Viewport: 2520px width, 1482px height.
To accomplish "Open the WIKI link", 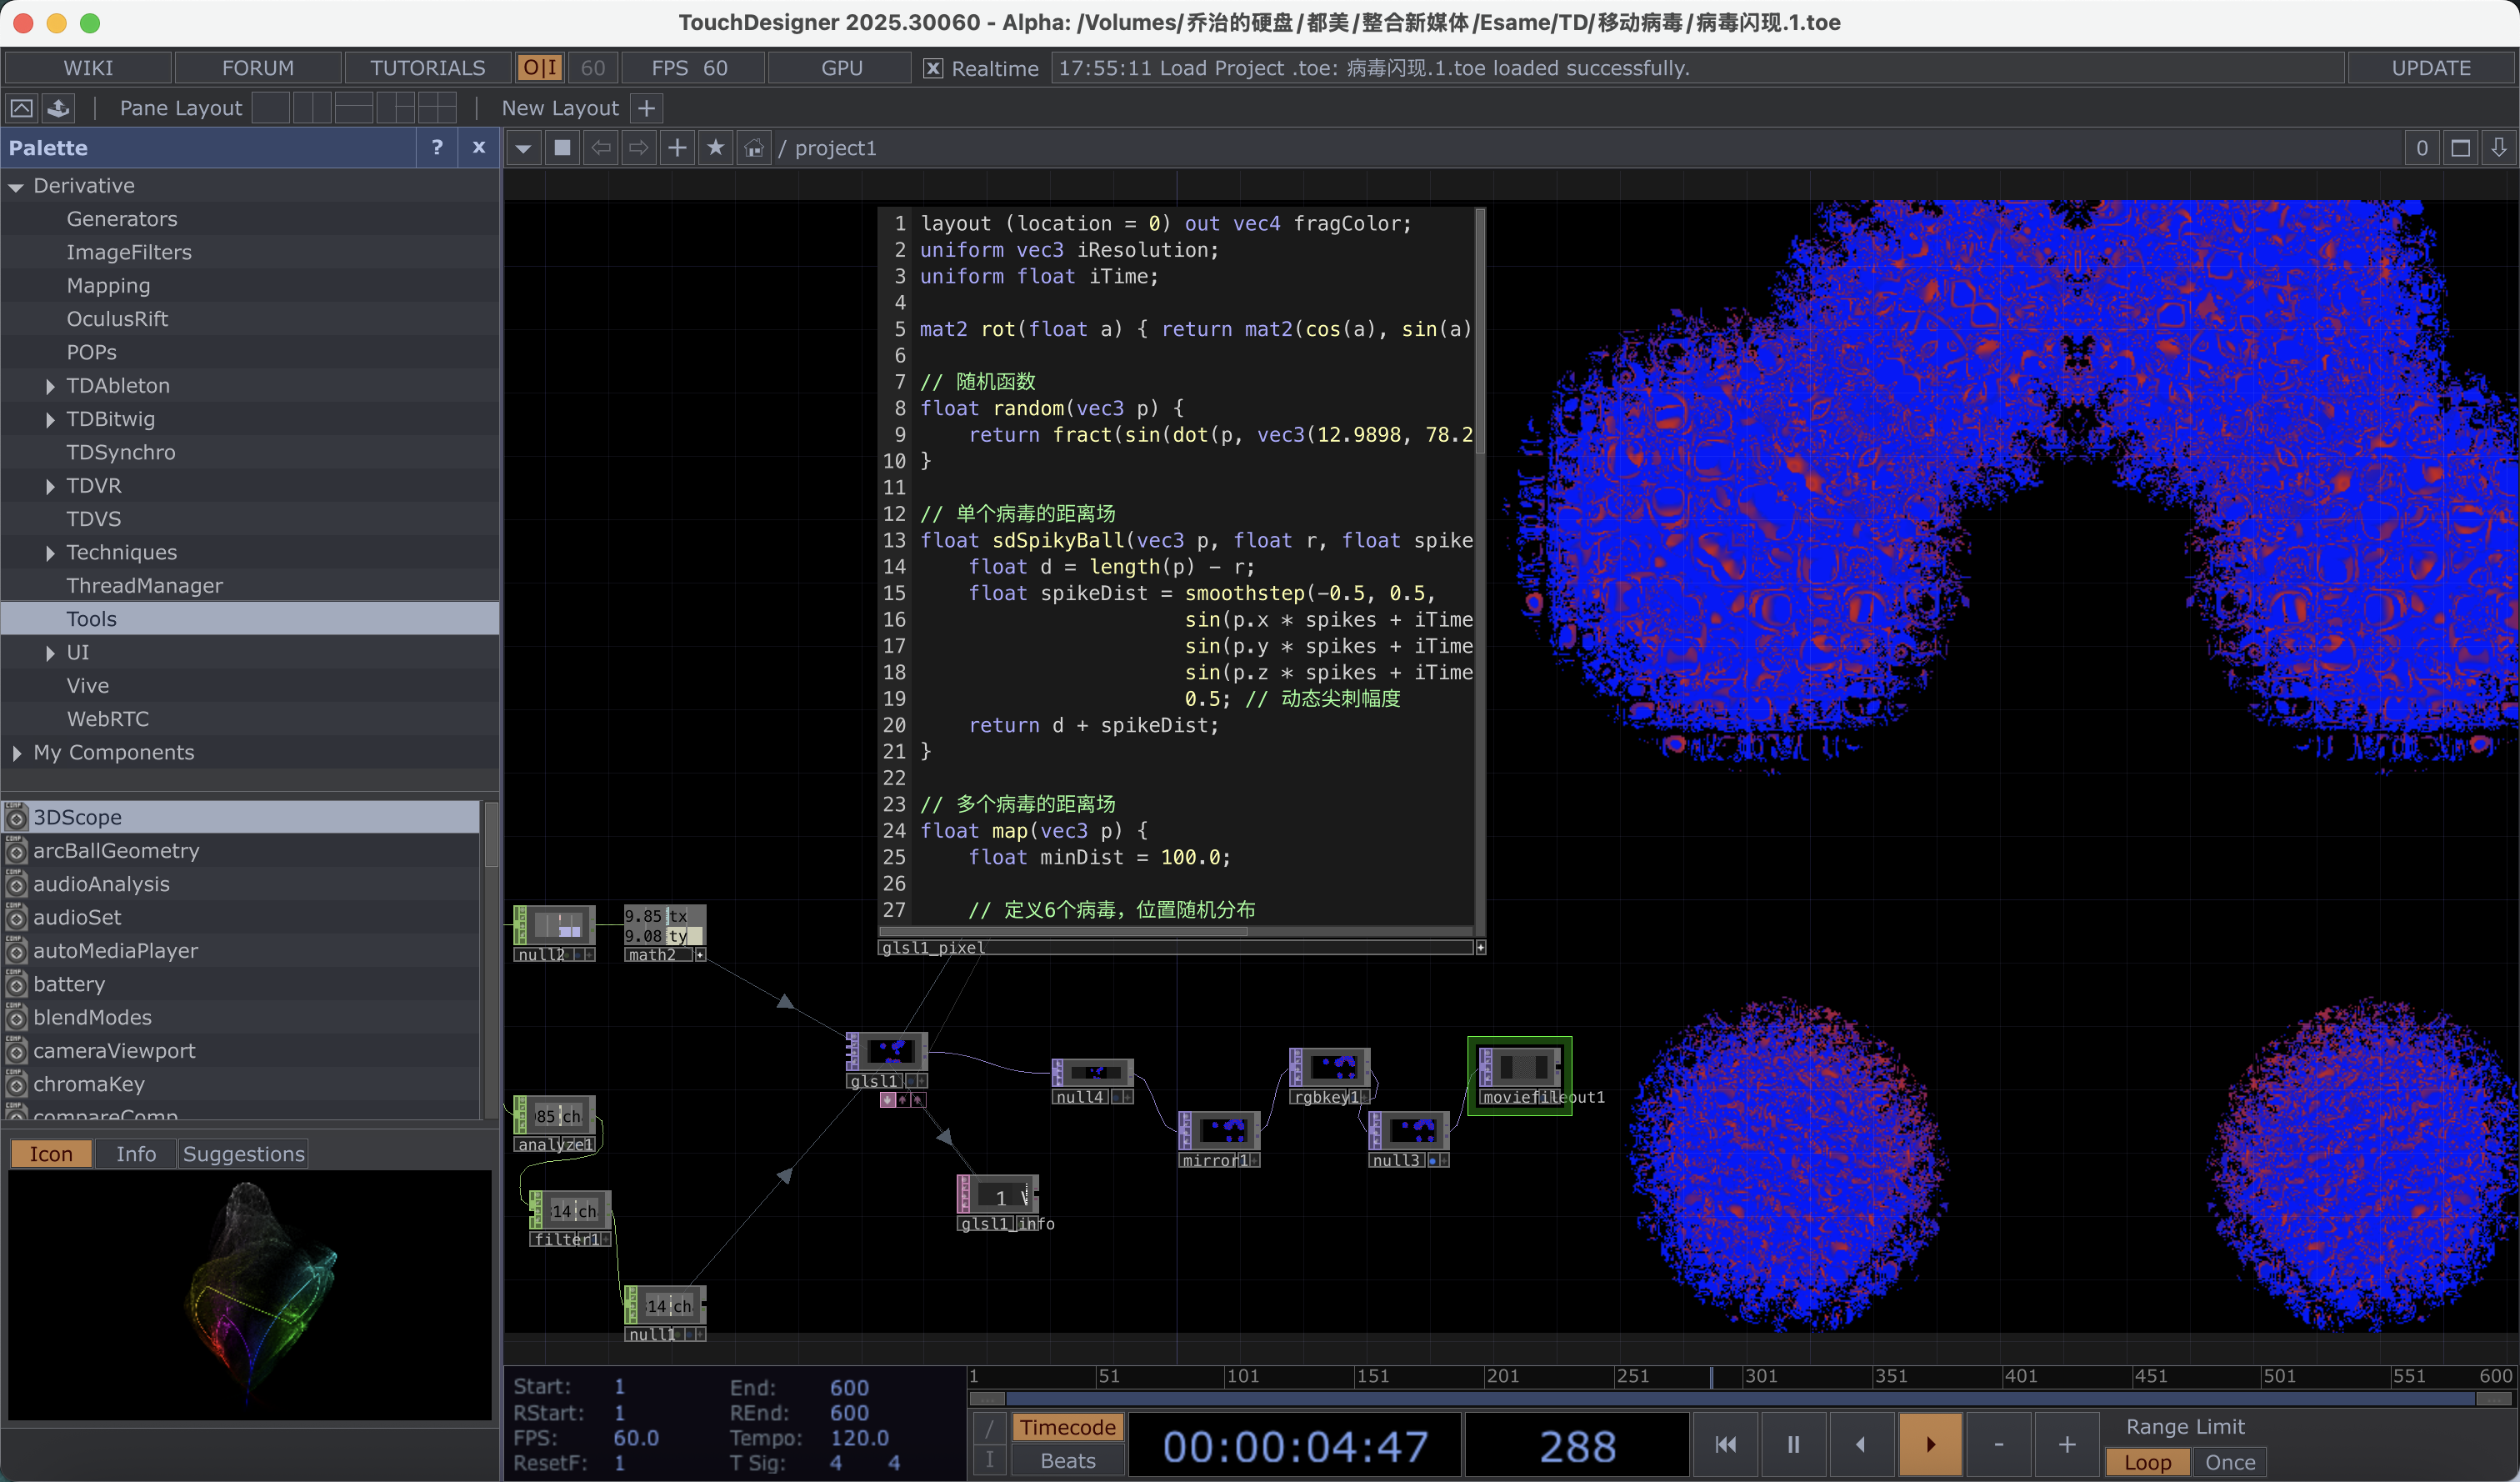I will click(88, 68).
